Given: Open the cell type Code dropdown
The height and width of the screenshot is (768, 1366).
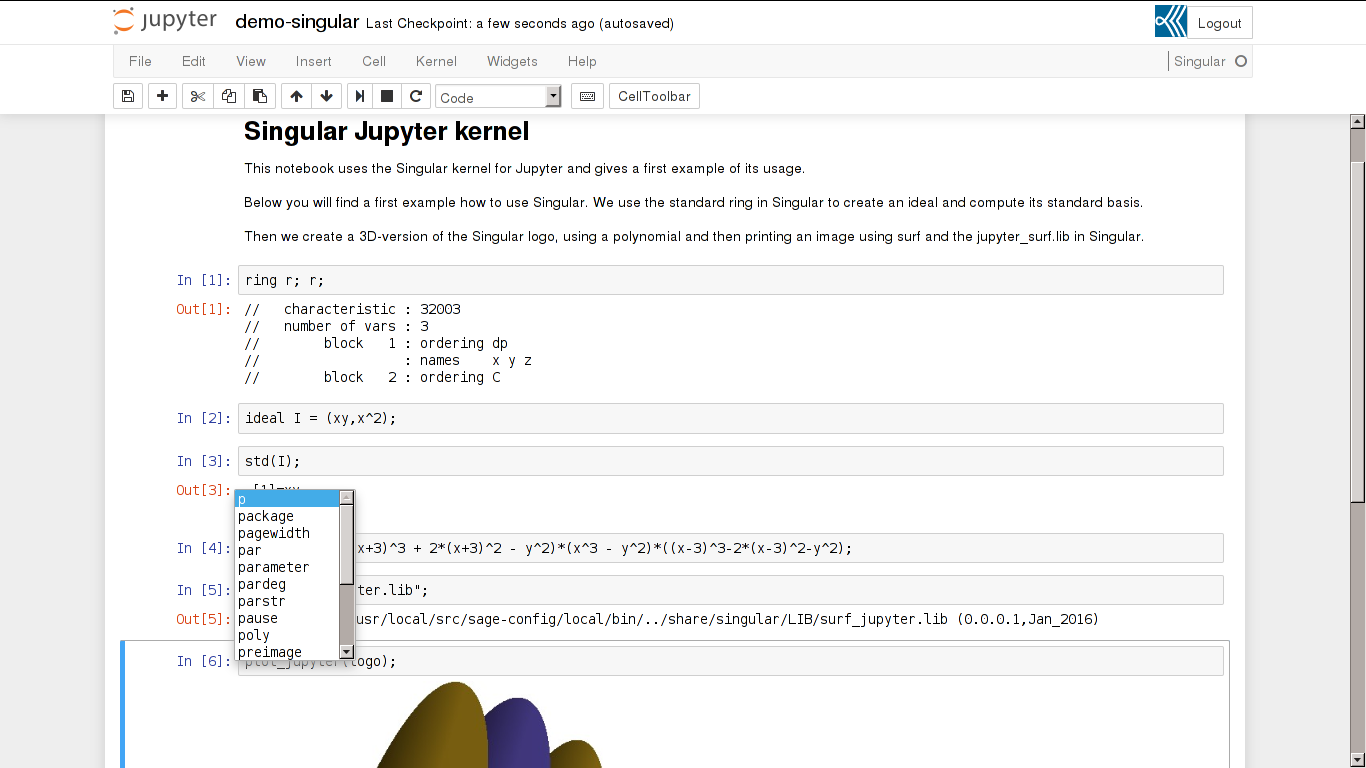Looking at the screenshot, I should tap(498, 97).
